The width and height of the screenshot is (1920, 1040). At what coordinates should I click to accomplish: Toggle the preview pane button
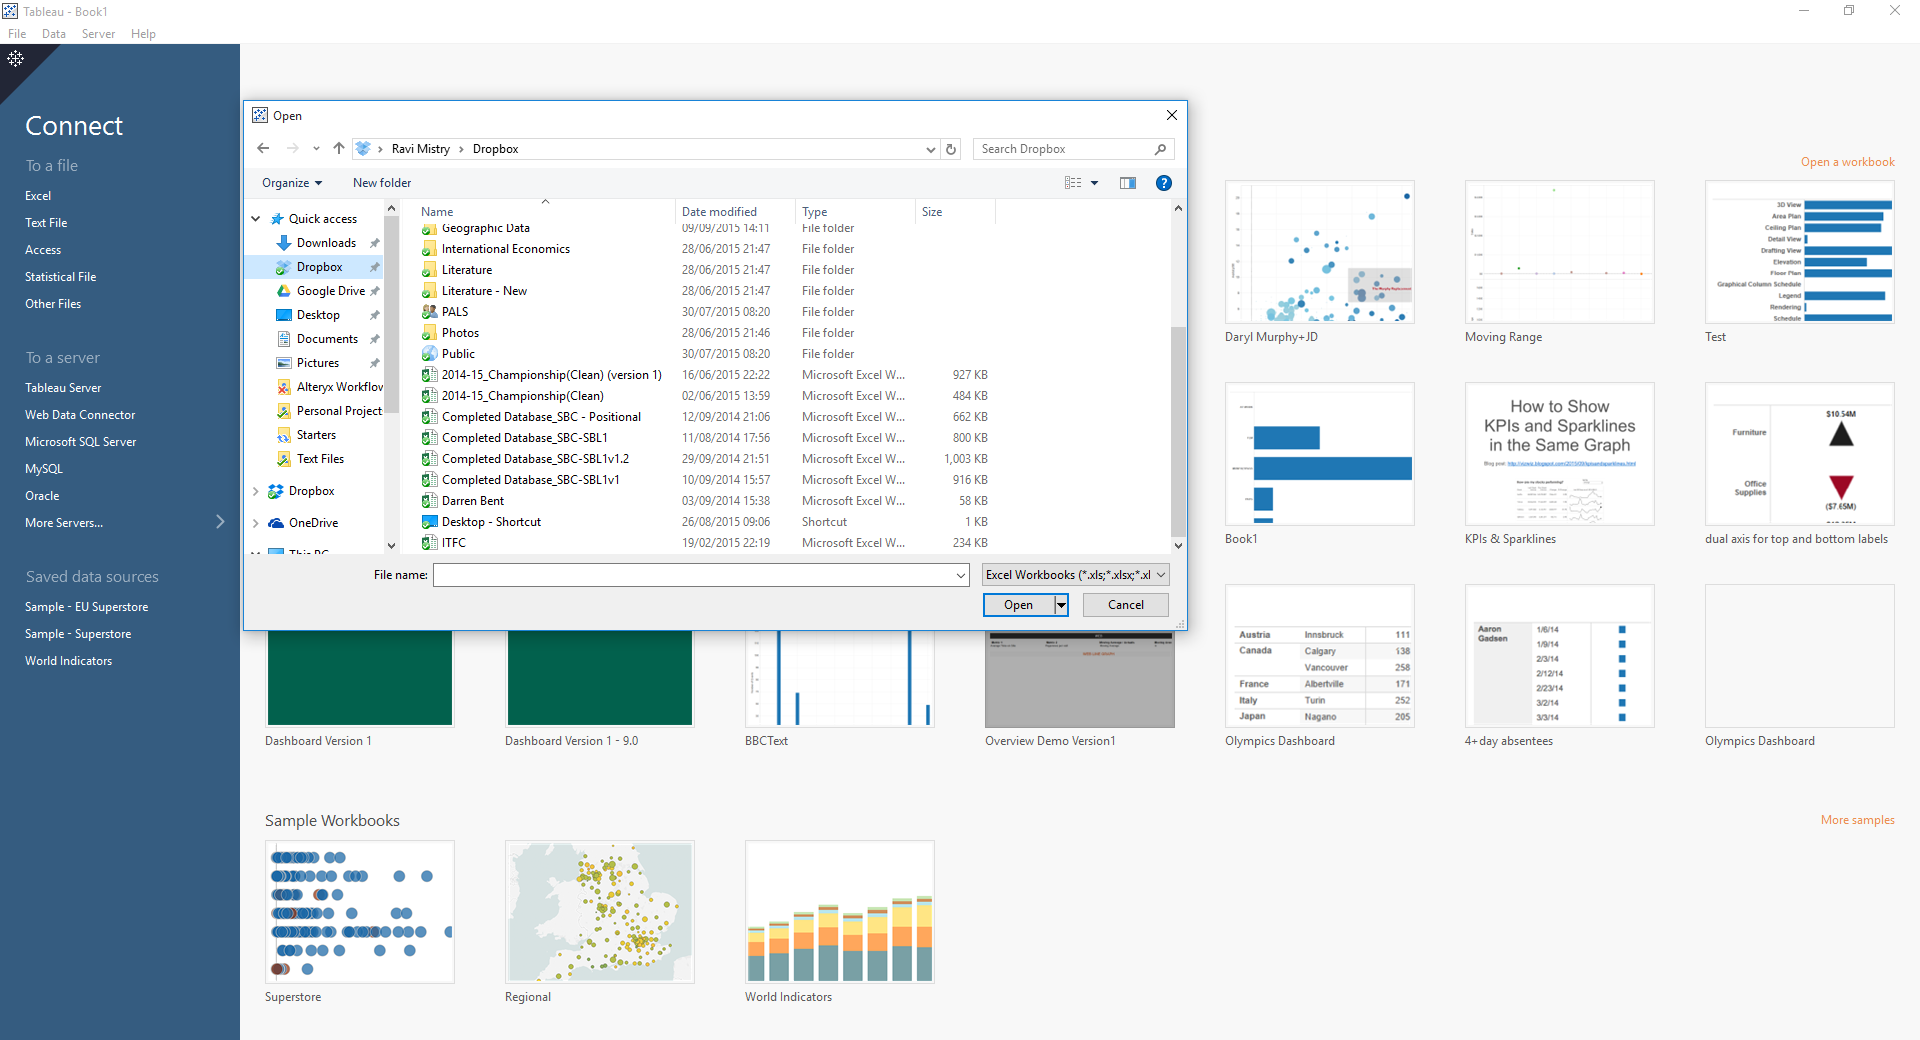click(x=1128, y=183)
